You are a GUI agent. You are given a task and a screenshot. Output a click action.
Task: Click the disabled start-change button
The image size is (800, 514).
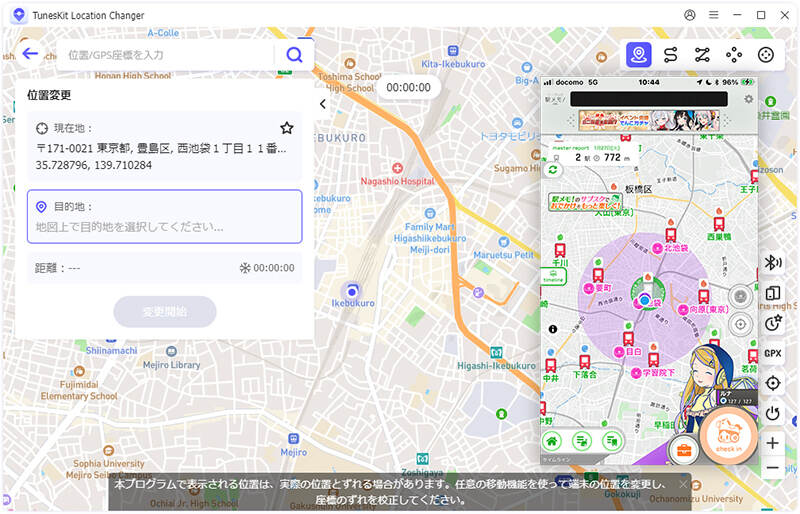(165, 311)
